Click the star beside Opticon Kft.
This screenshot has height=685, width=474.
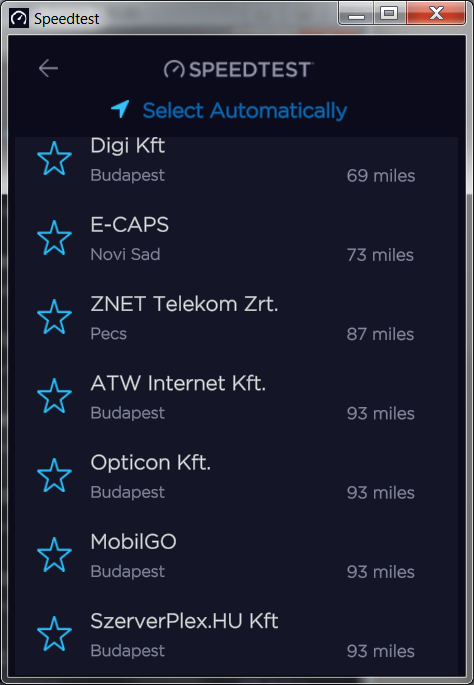(x=54, y=475)
